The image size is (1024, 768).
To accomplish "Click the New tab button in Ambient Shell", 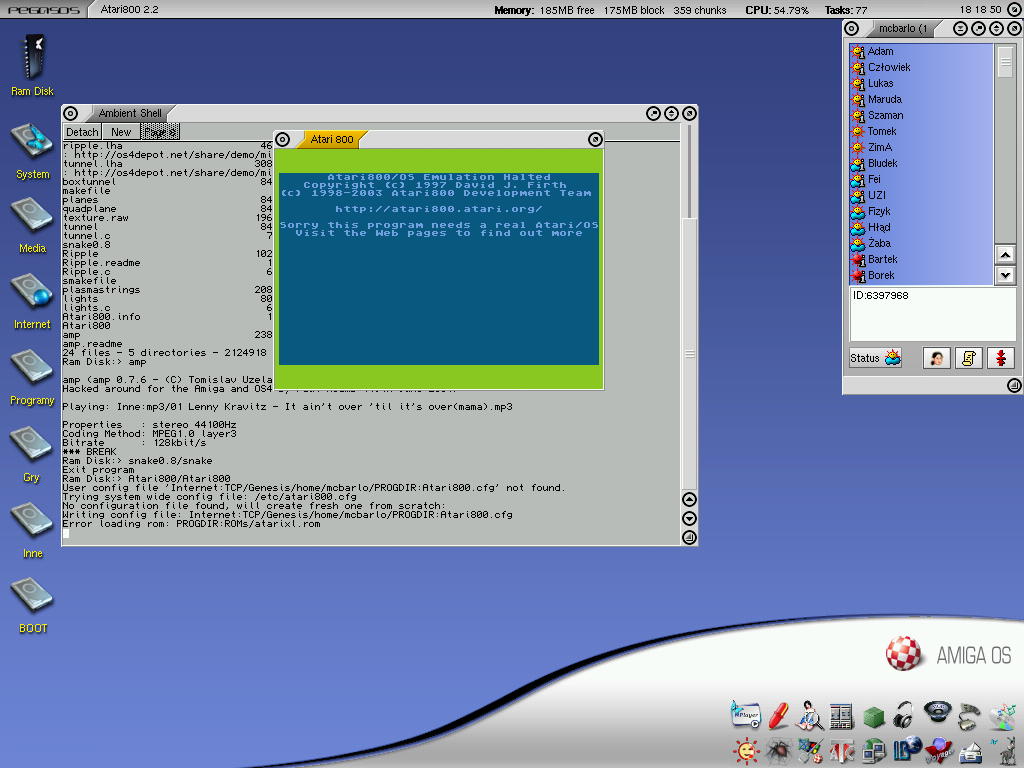I will [121, 132].
